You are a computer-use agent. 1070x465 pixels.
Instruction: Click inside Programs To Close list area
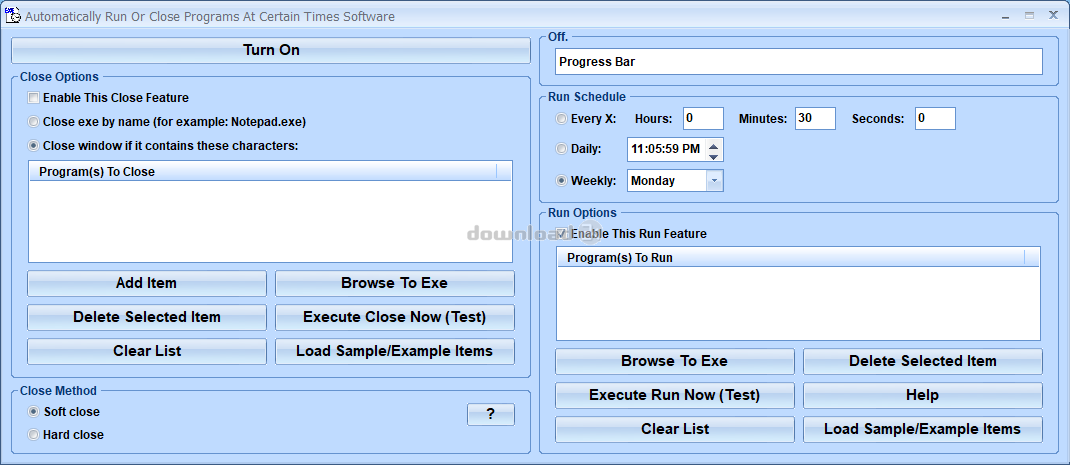pyautogui.click(x=270, y=221)
